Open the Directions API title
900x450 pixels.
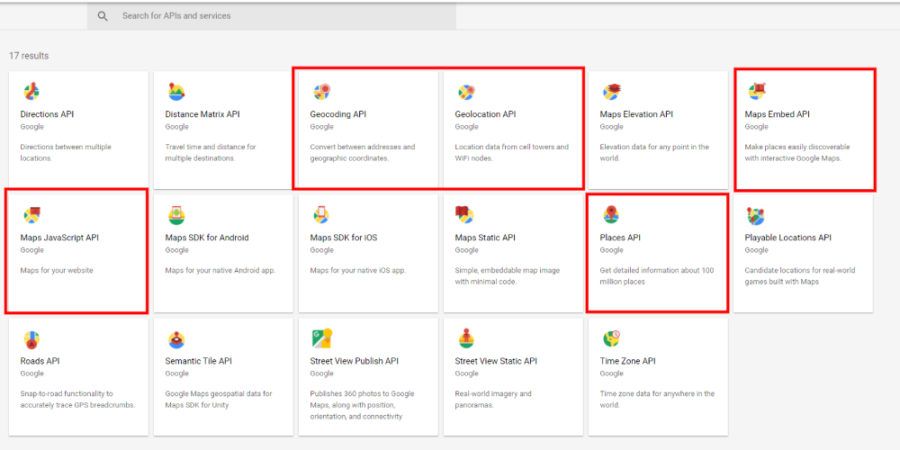coord(47,114)
